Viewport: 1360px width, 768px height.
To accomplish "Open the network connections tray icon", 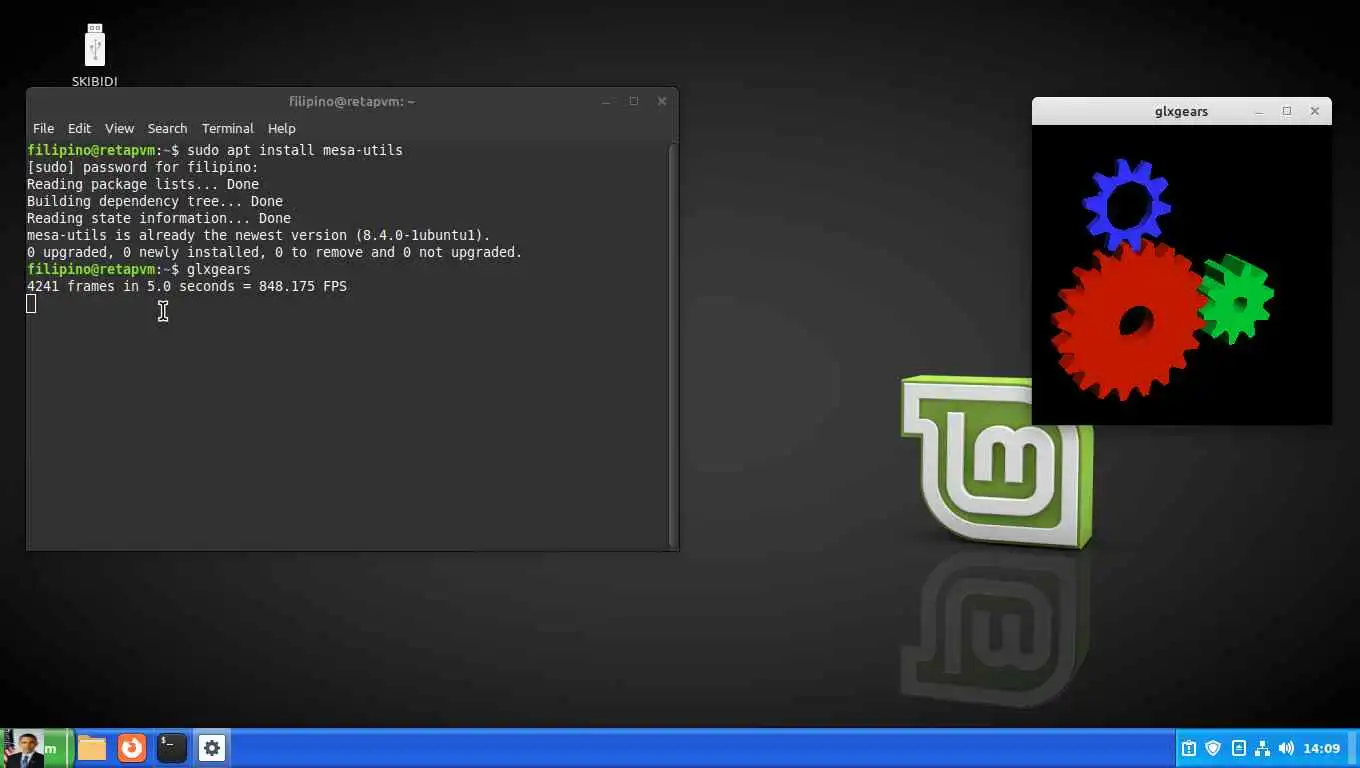I will 1262,748.
